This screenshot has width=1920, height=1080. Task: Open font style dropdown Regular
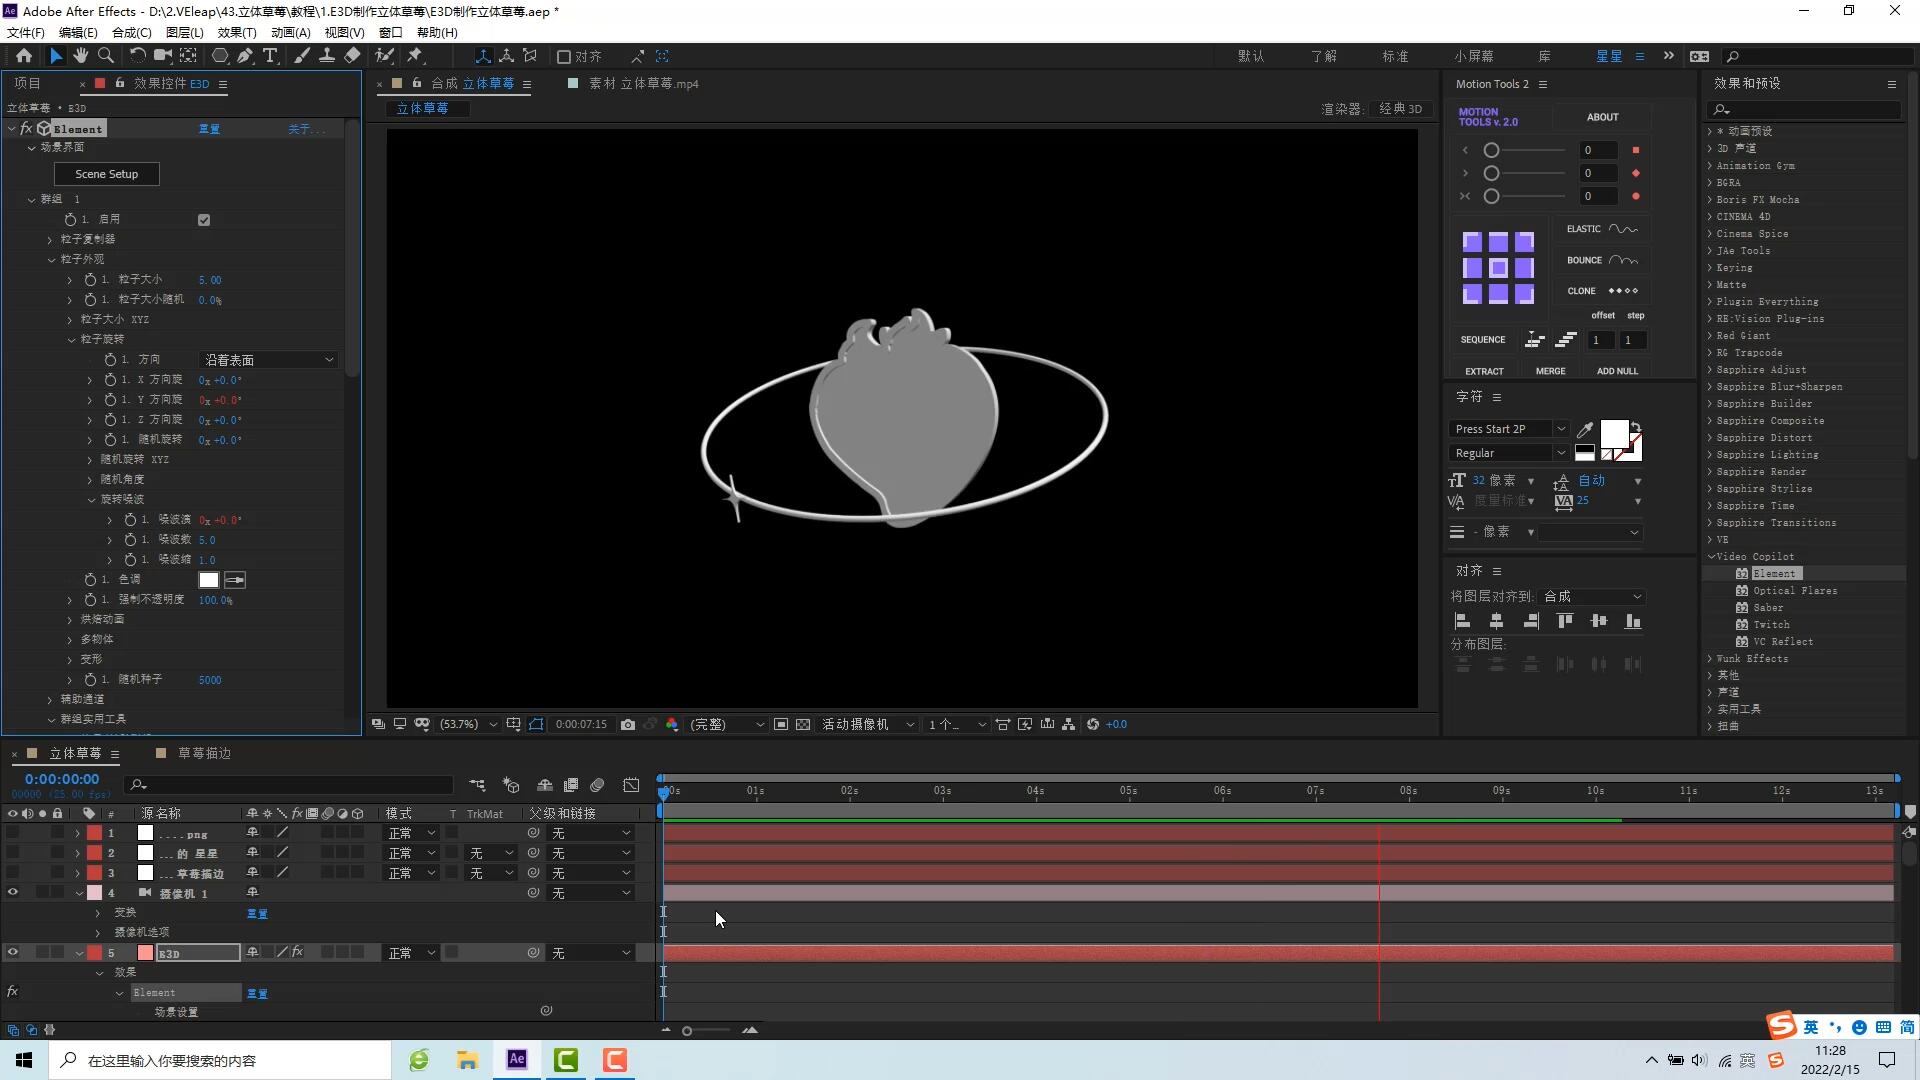click(1510, 453)
